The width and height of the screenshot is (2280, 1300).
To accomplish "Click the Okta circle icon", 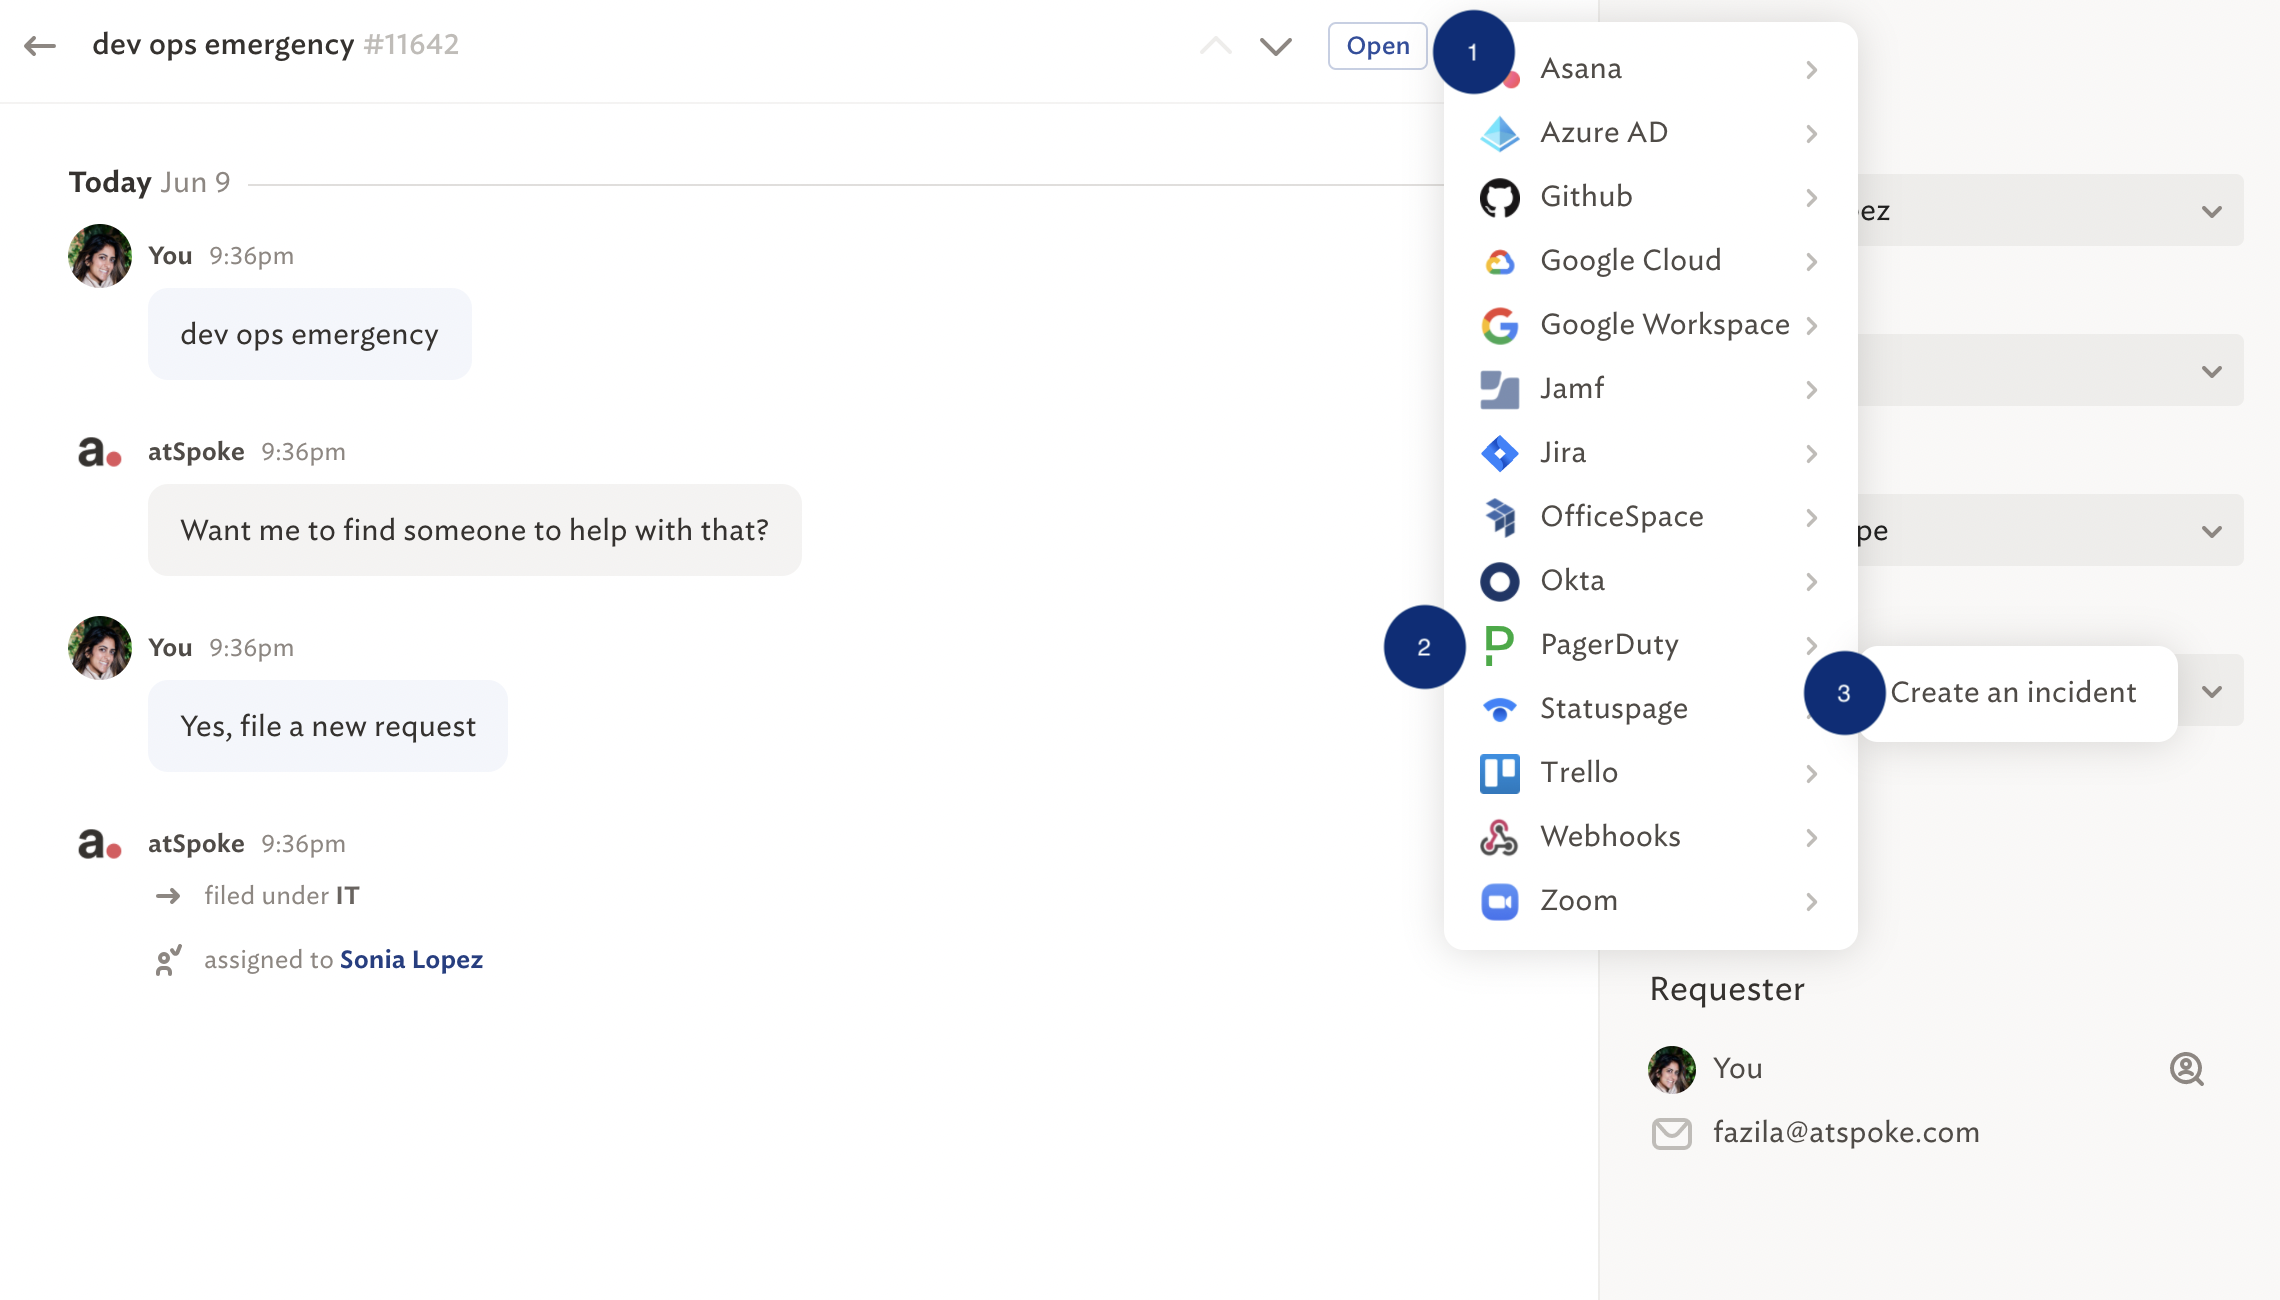I will 1499,581.
